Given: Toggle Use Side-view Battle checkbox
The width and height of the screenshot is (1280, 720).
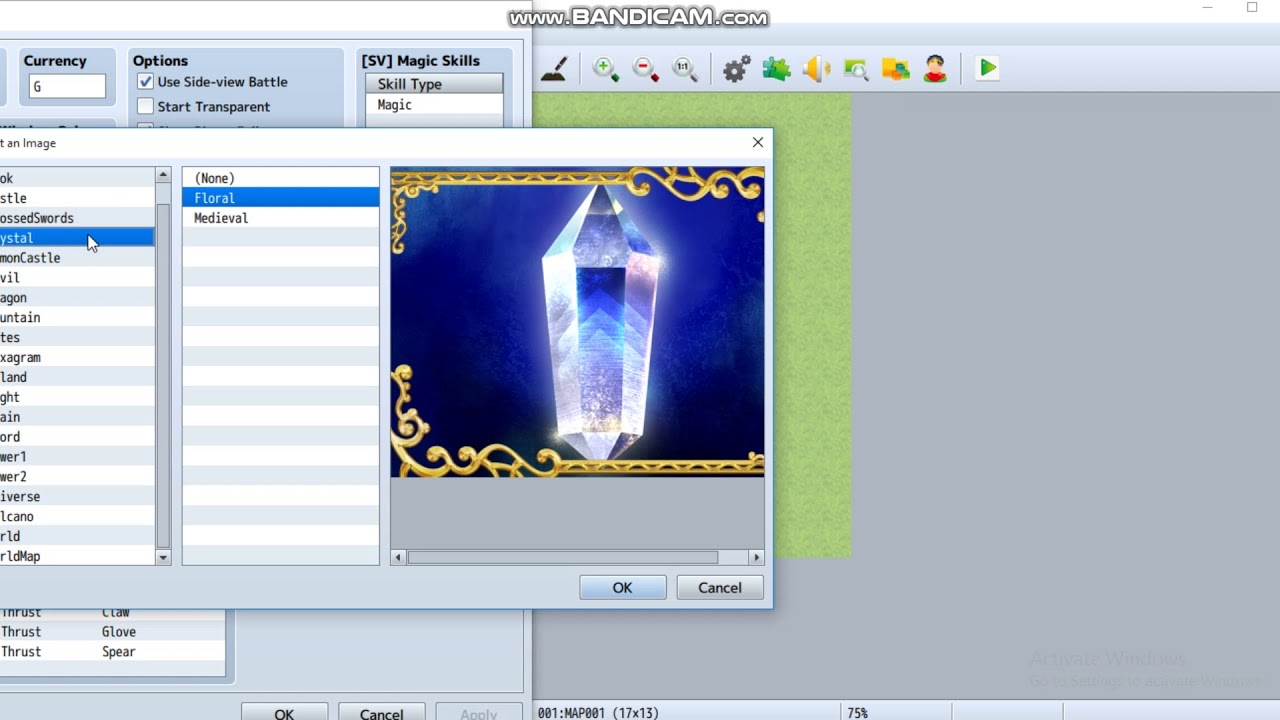Looking at the screenshot, I should coord(146,82).
